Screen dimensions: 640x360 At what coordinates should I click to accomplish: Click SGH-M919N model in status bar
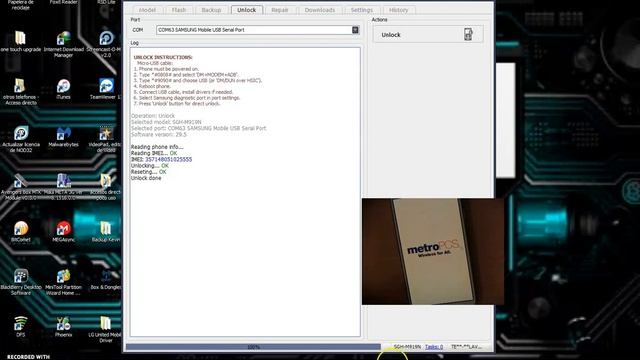tap(407, 347)
